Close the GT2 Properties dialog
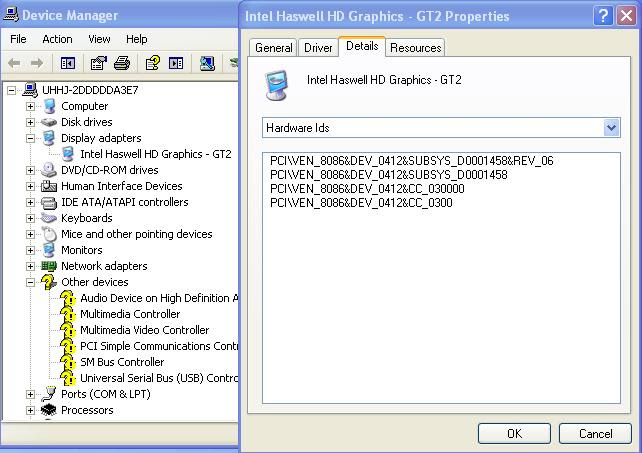 [626, 16]
